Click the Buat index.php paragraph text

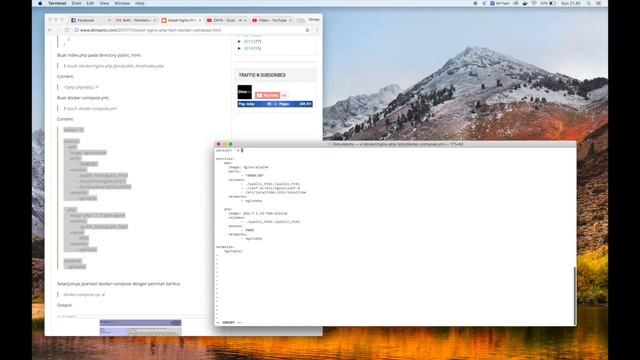(99, 55)
